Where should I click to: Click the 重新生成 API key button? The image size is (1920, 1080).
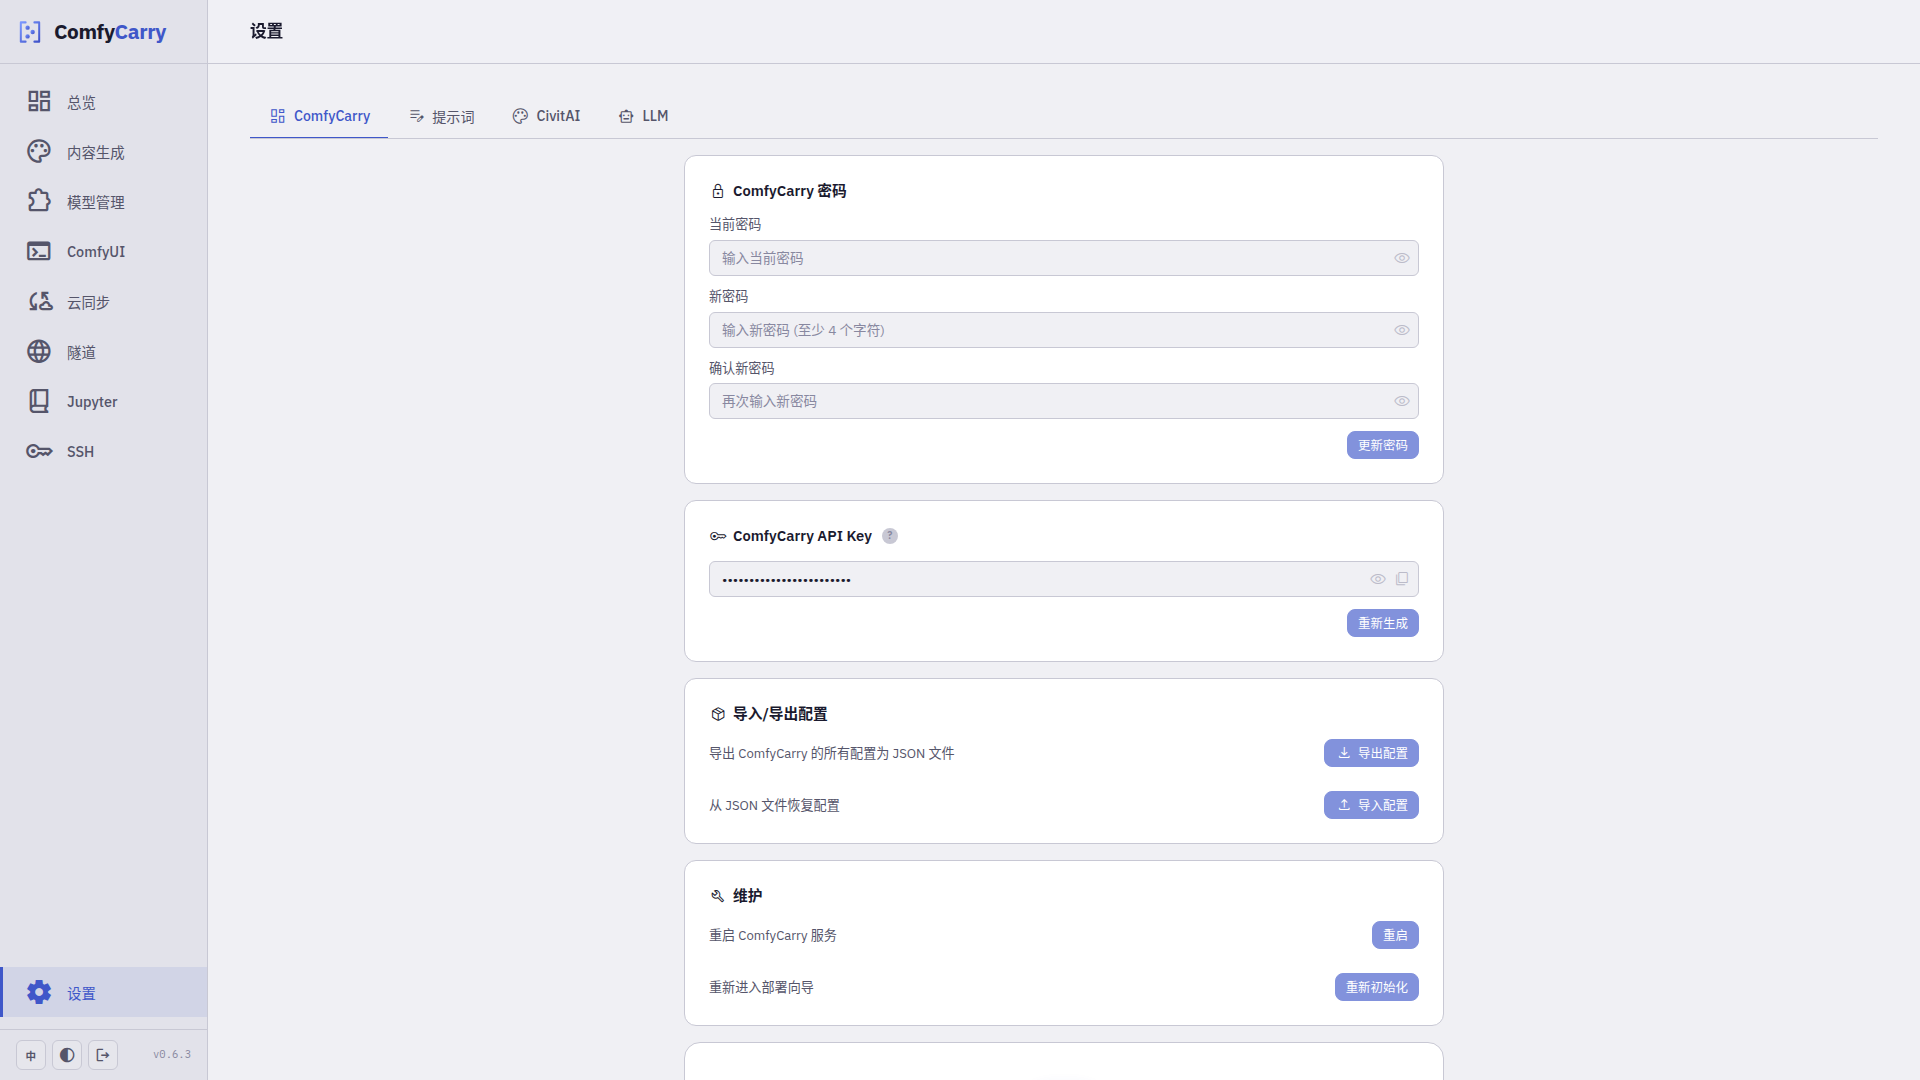pyautogui.click(x=1382, y=623)
